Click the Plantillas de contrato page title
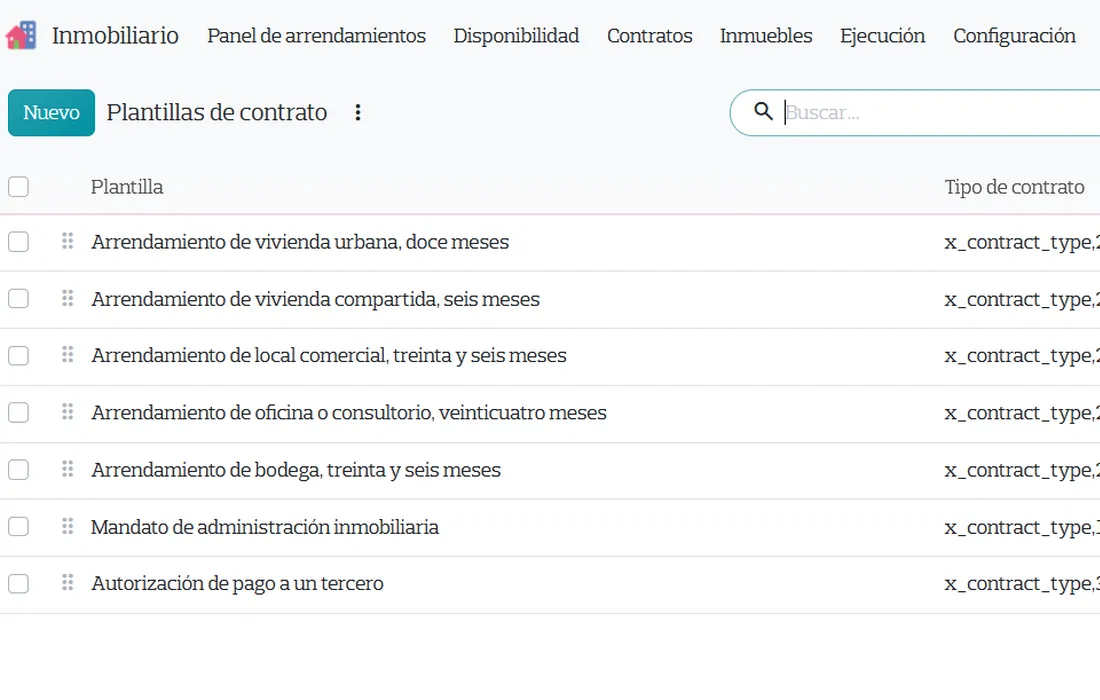This screenshot has width=1100, height=700. [217, 112]
